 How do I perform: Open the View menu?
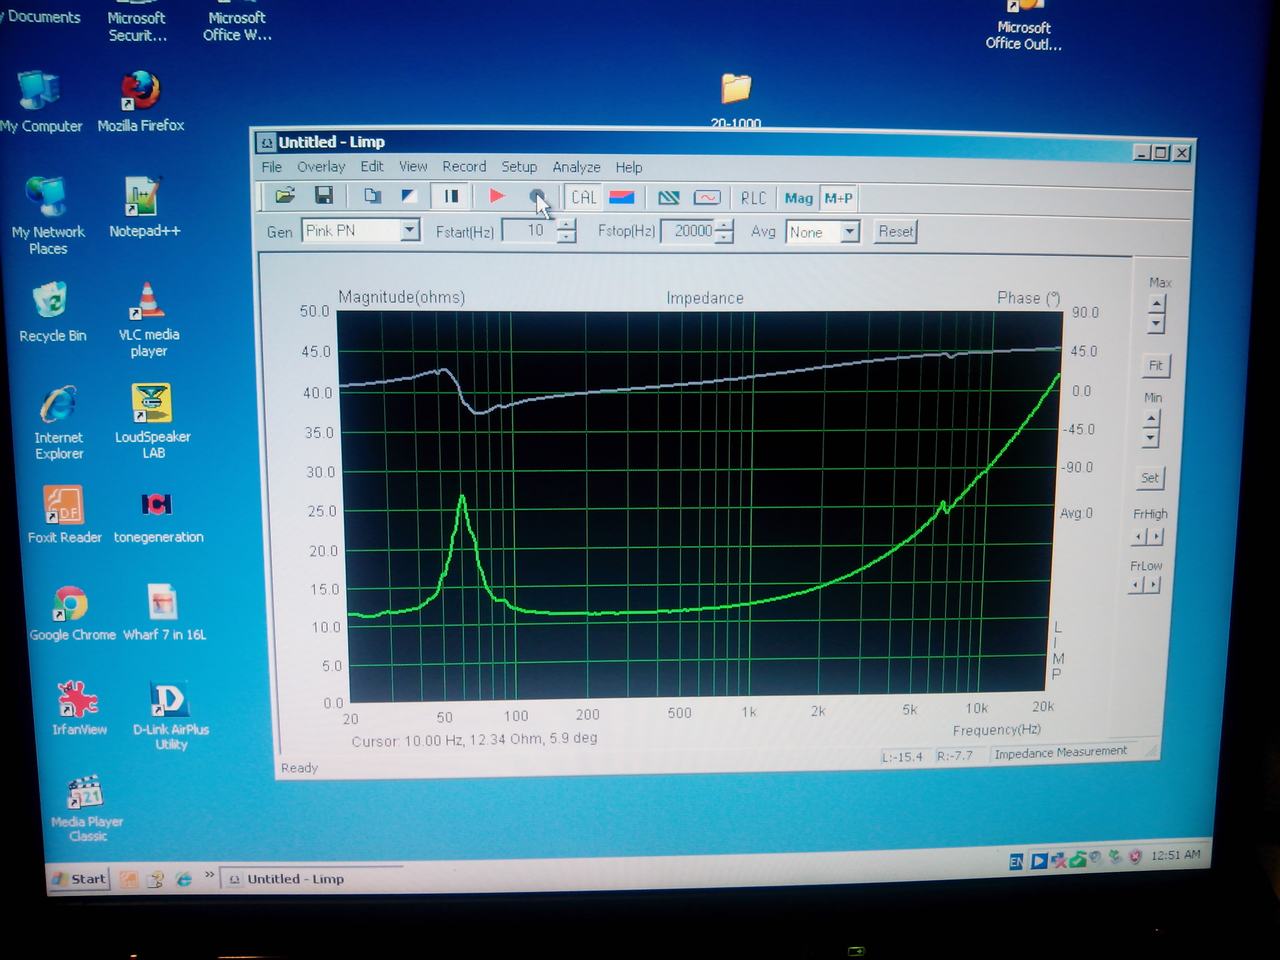click(x=413, y=167)
